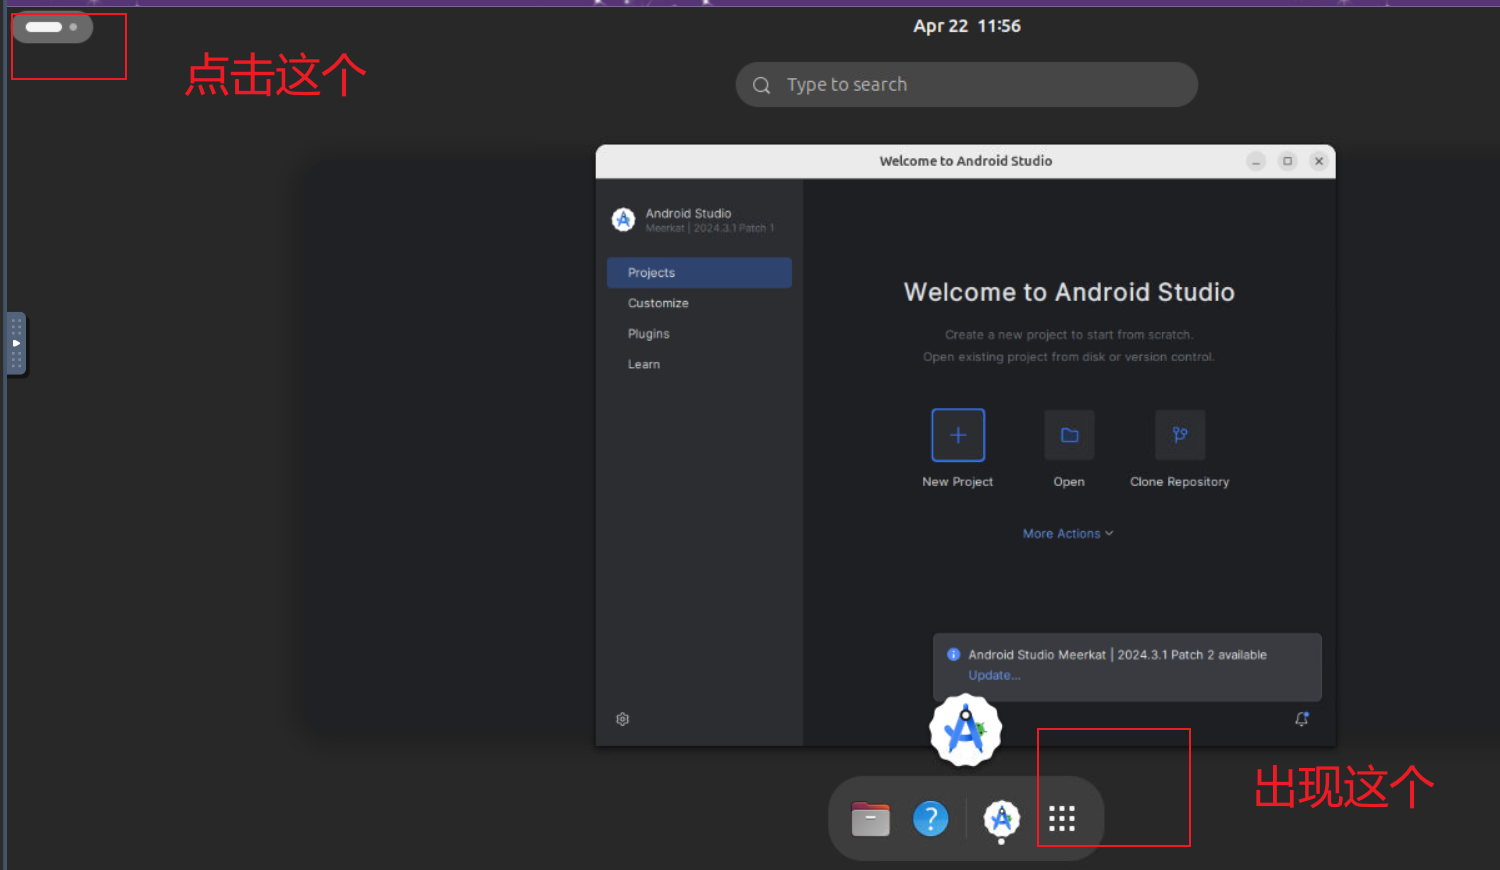Open settings gear in welcome window
Screen dimensions: 1500x870
(x=623, y=719)
